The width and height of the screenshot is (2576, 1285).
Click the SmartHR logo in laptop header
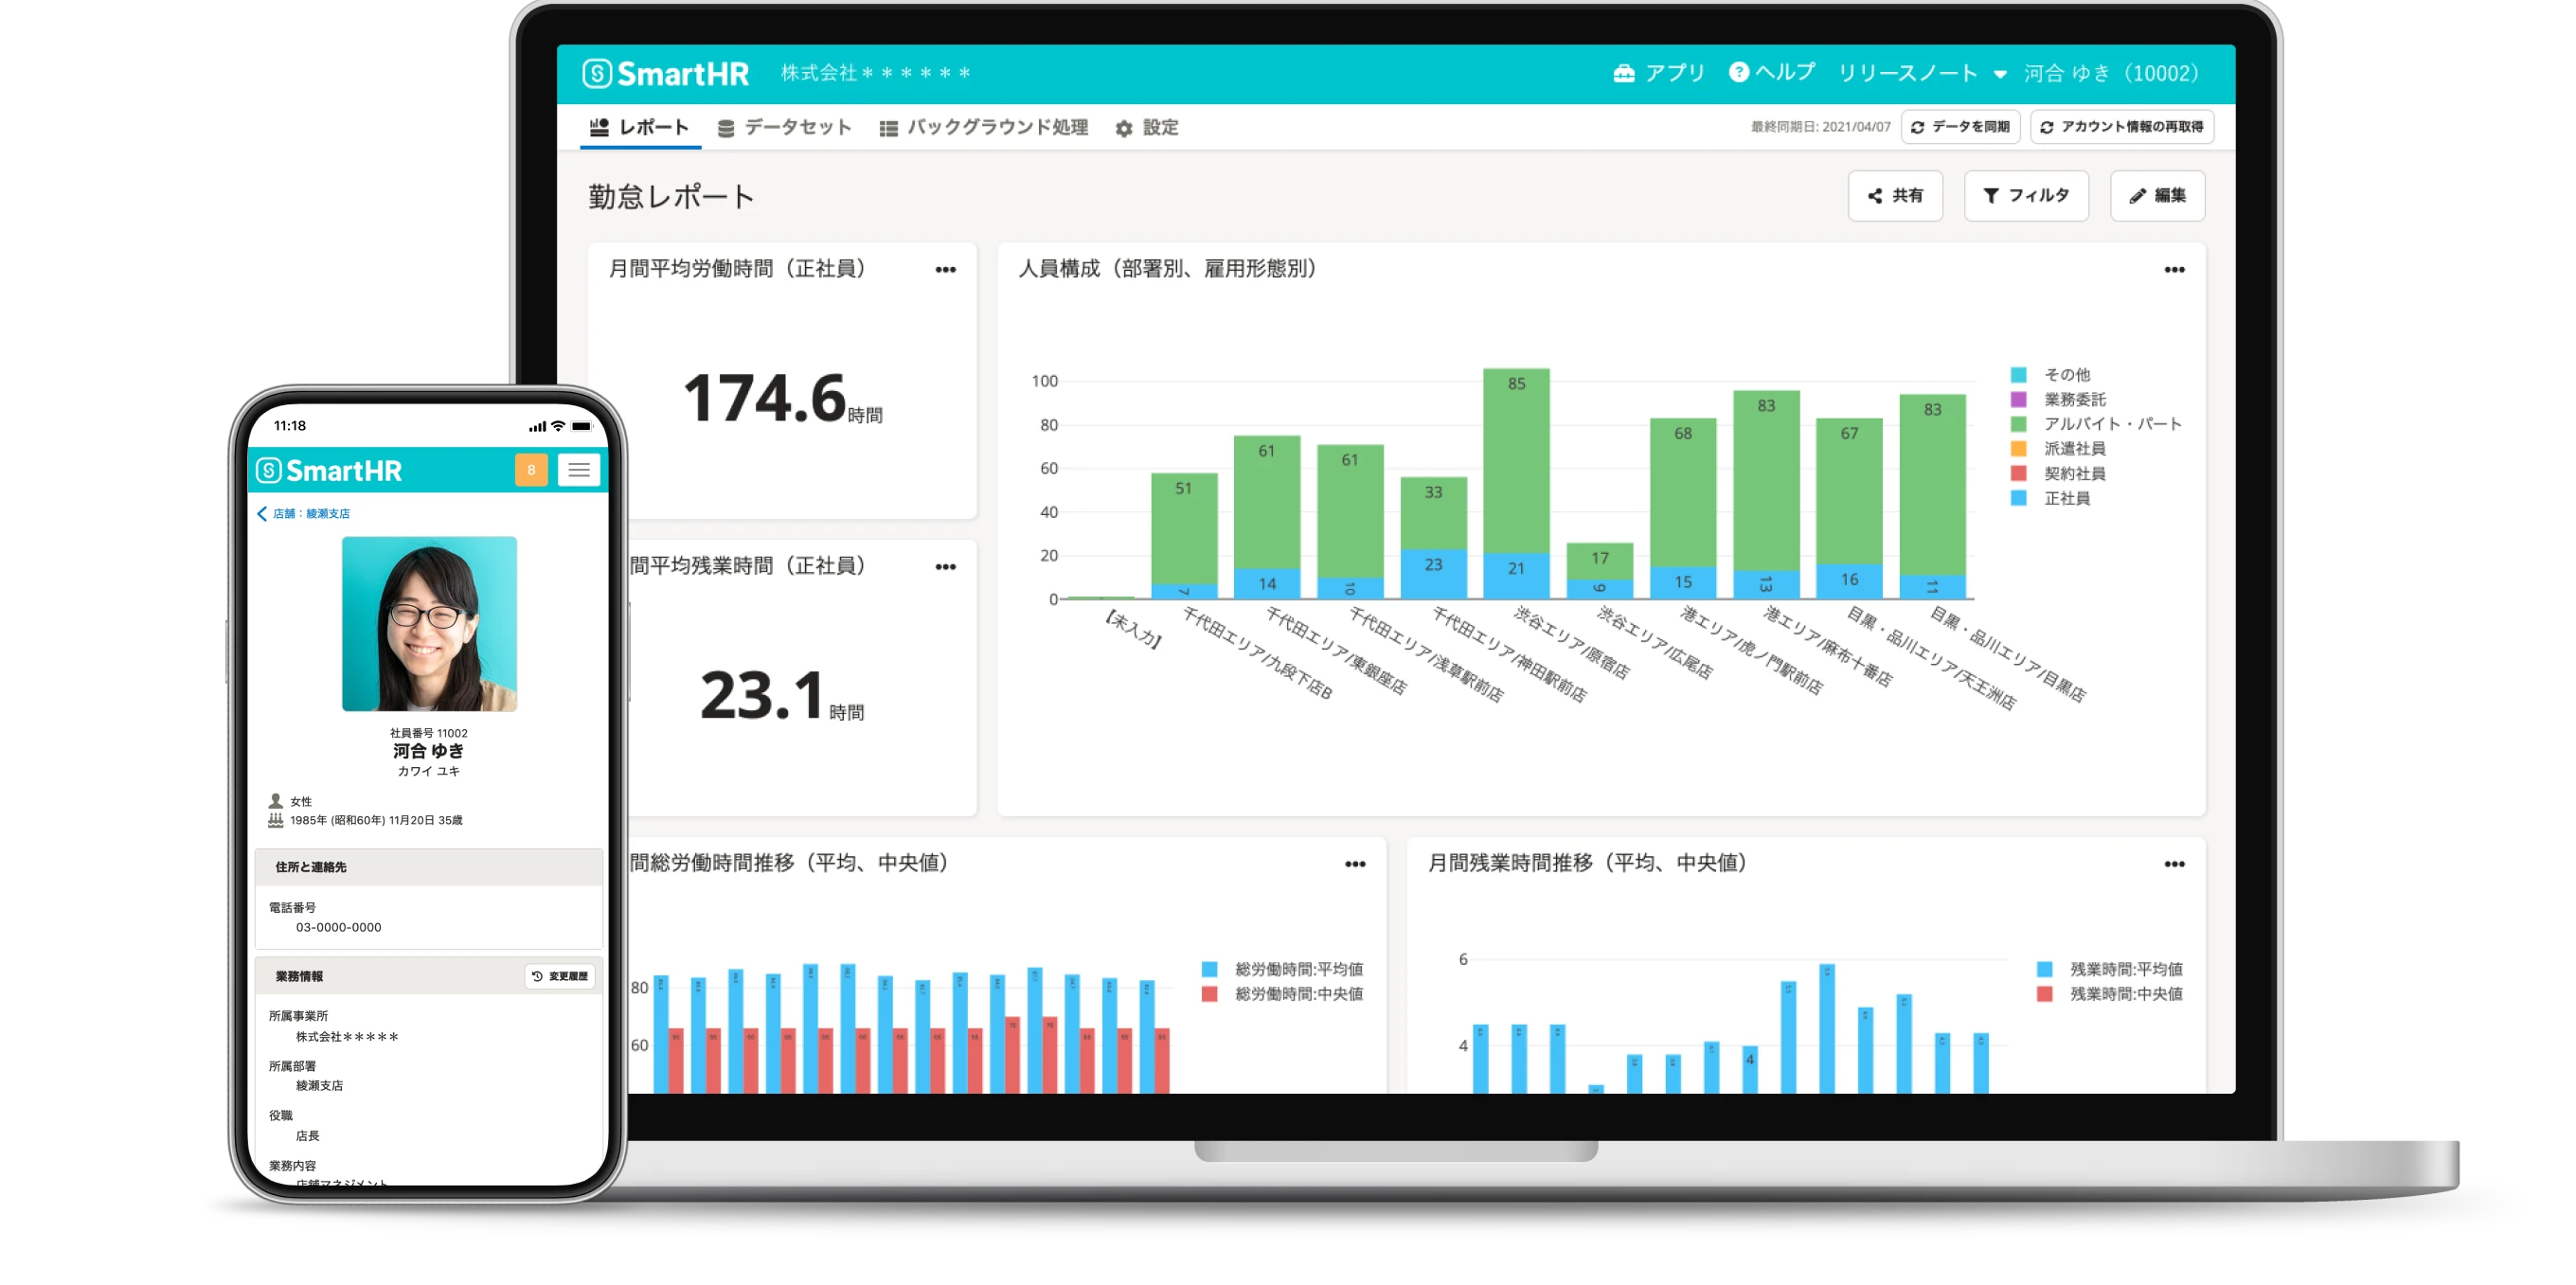coord(665,73)
